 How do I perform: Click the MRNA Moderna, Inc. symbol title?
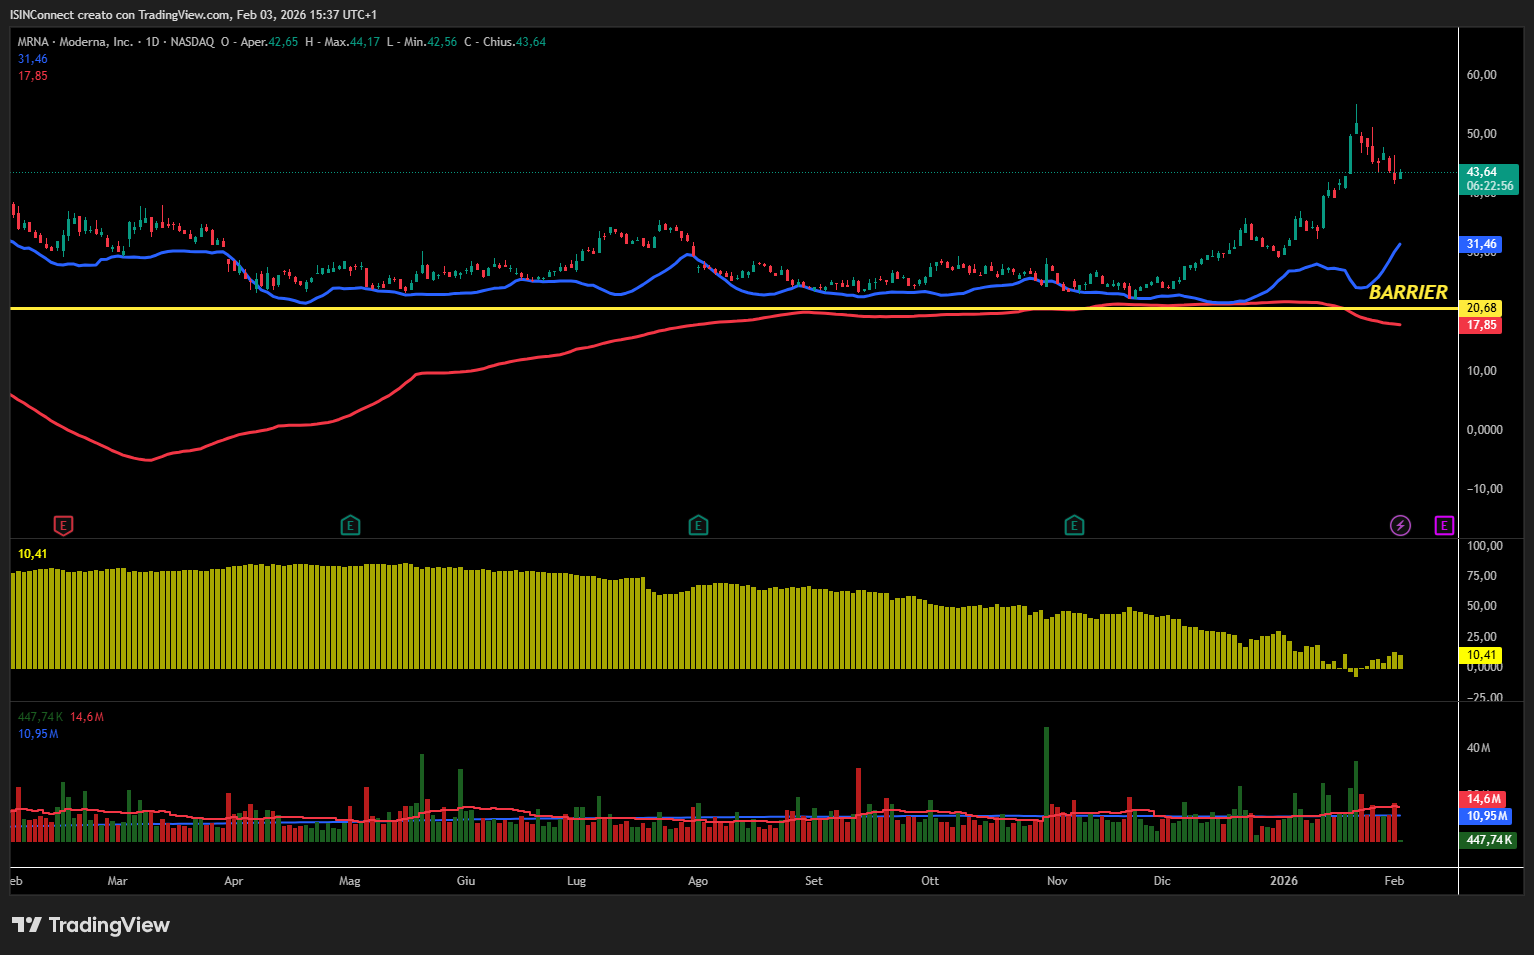[x=75, y=42]
